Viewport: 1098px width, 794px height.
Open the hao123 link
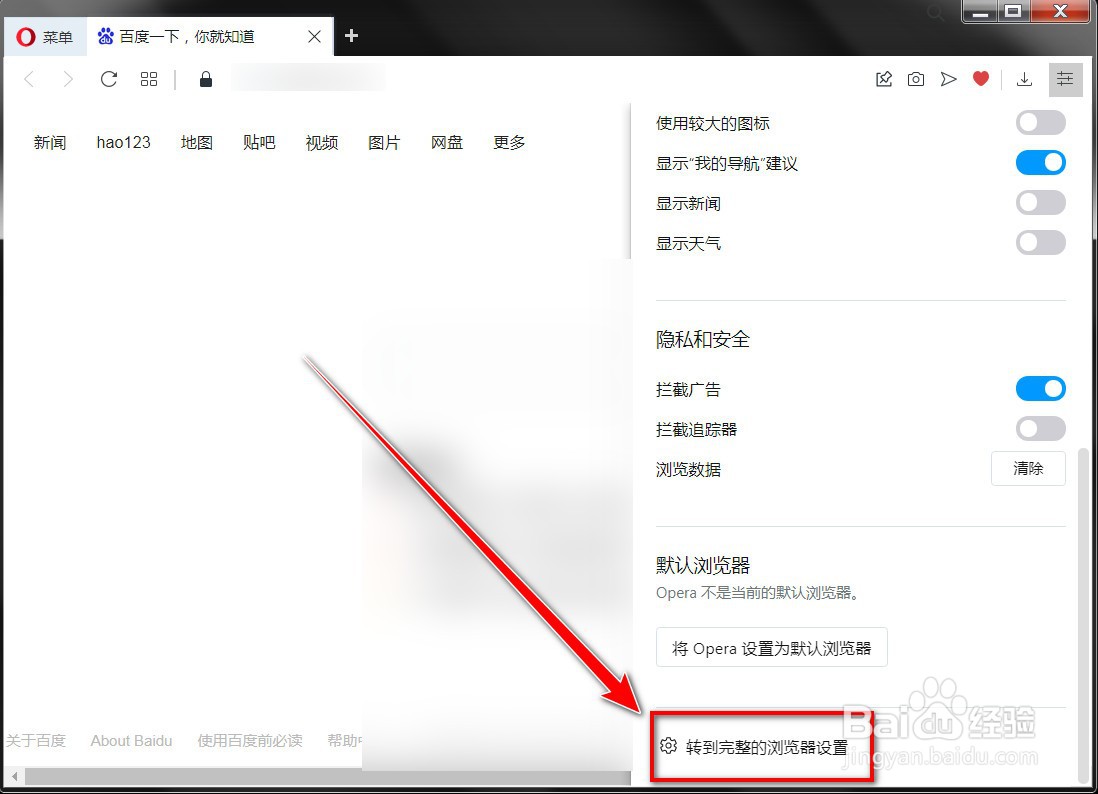[123, 143]
